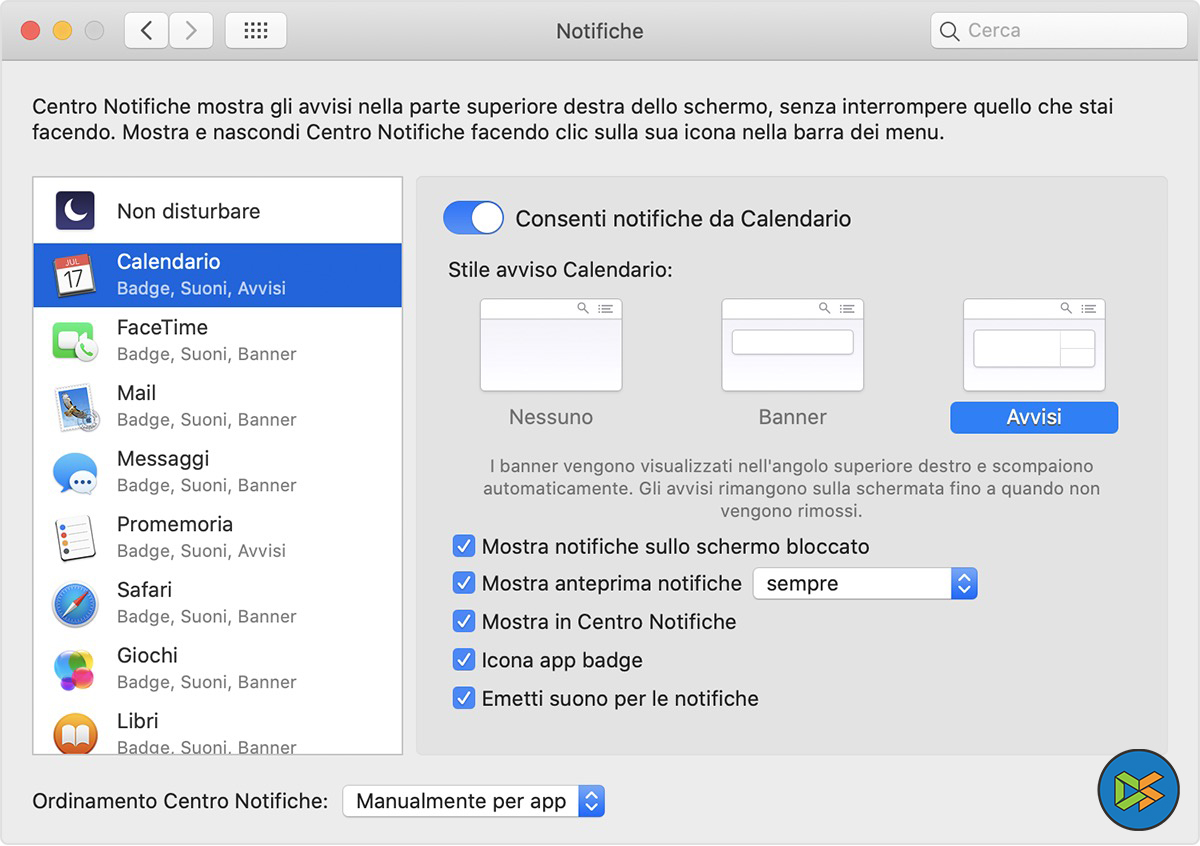This screenshot has height=846, width=1200.
Task: Click the Libri book icon
Action: pyautogui.click(x=75, y=733)
